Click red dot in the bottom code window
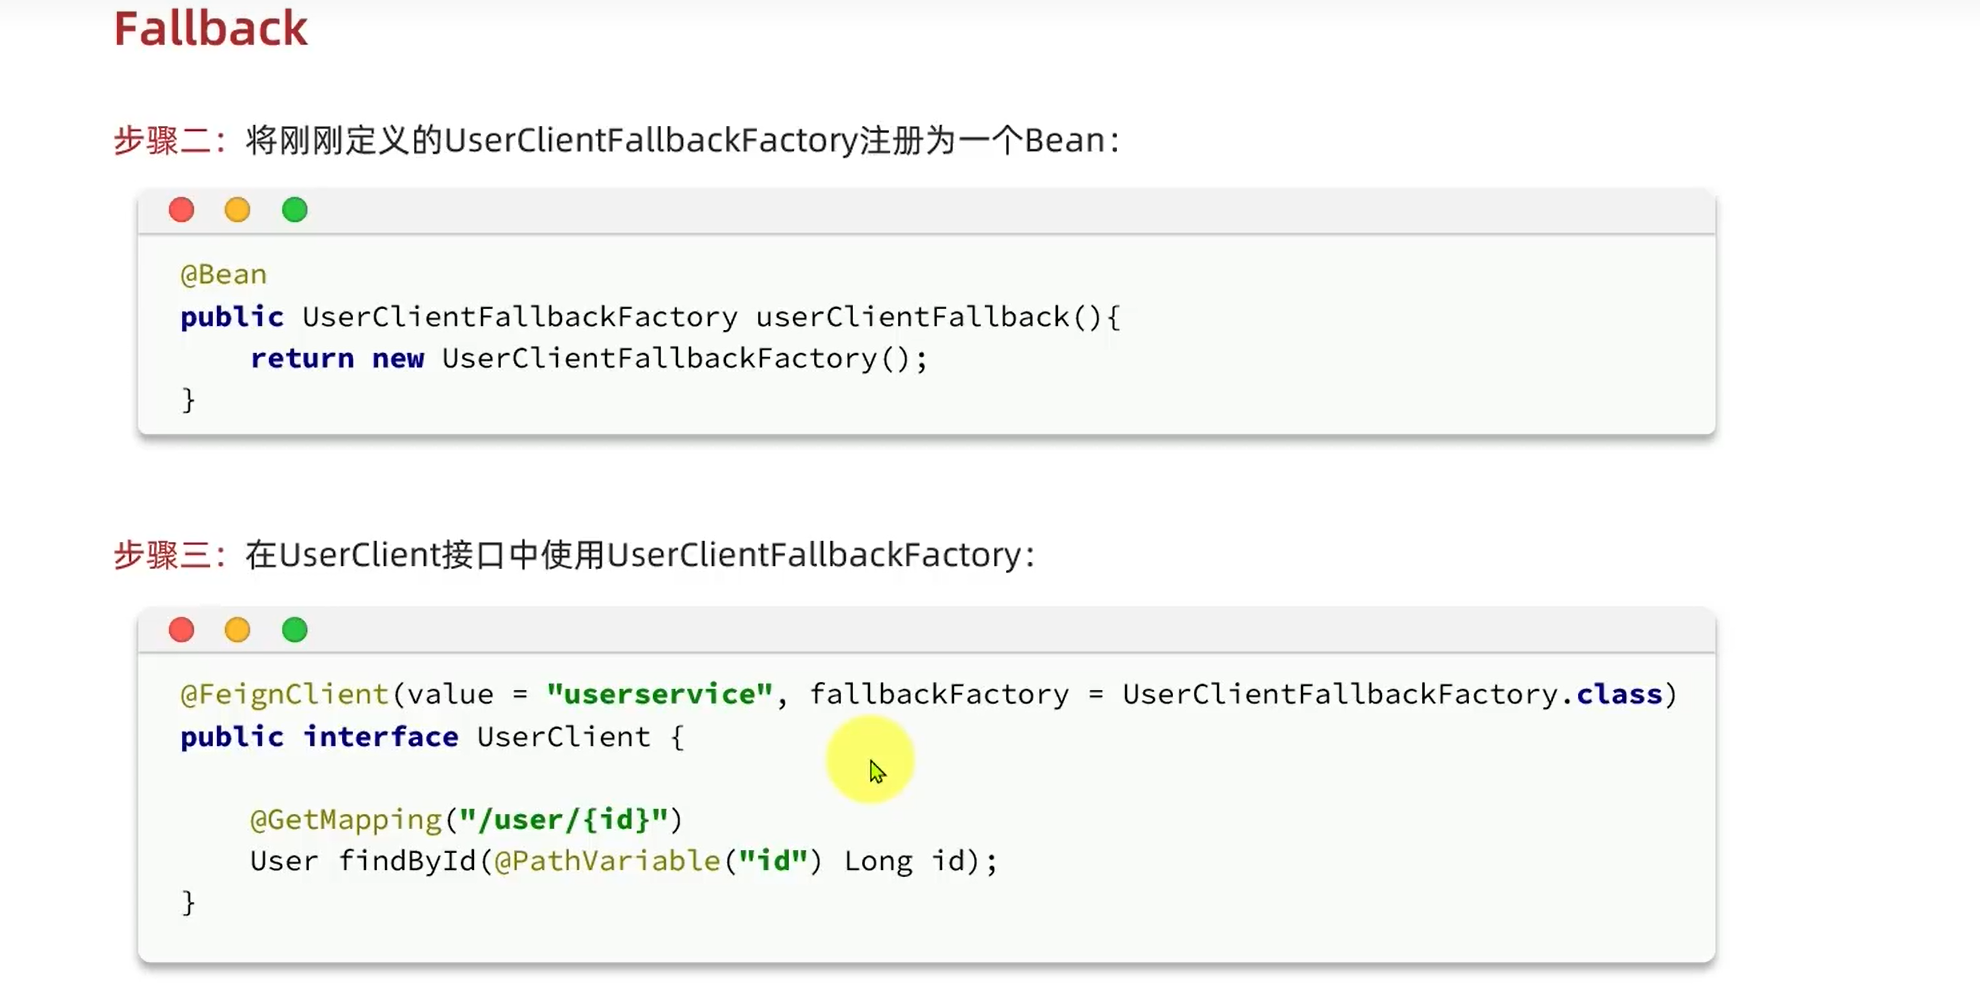 (181, 630)
